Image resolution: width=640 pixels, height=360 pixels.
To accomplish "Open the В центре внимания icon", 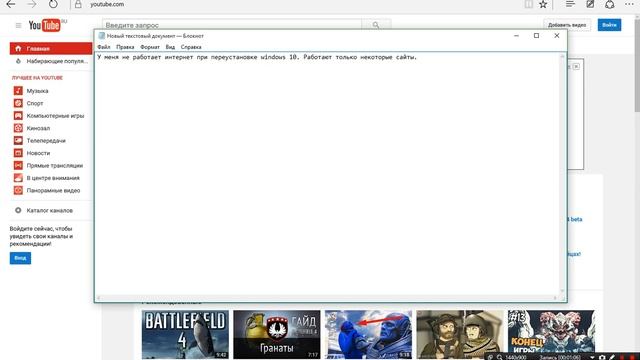I will coord(18,178).
